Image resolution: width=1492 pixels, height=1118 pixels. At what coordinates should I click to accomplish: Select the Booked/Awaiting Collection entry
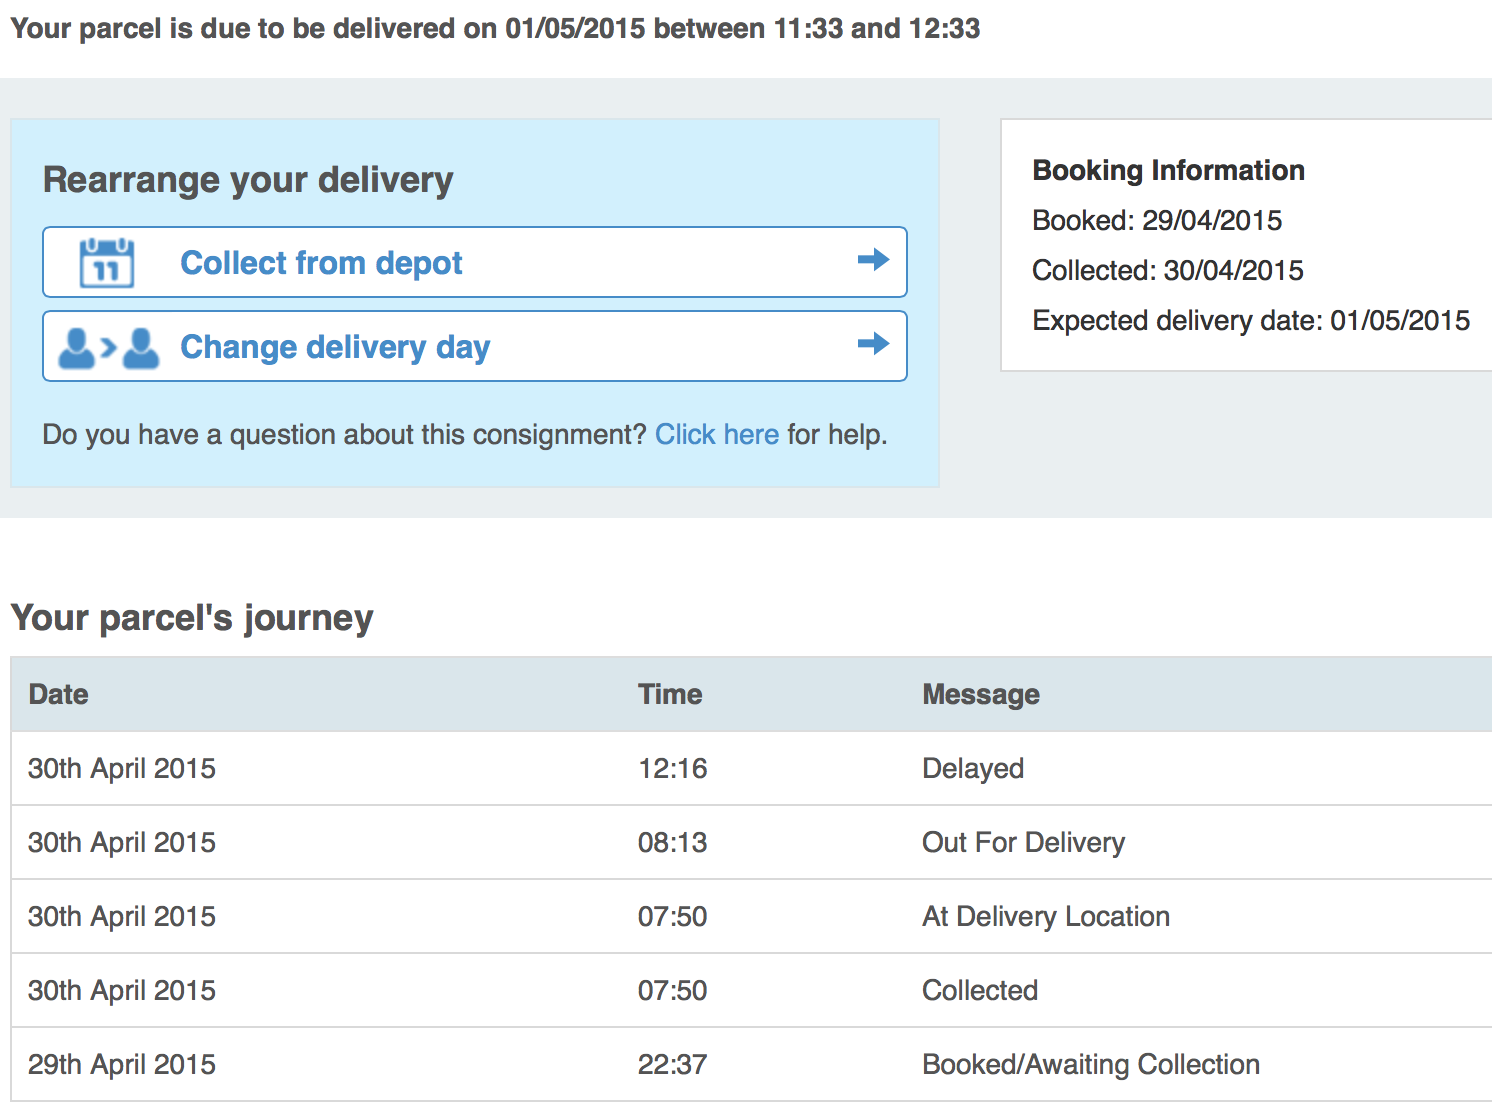tap(1091, 1064)
